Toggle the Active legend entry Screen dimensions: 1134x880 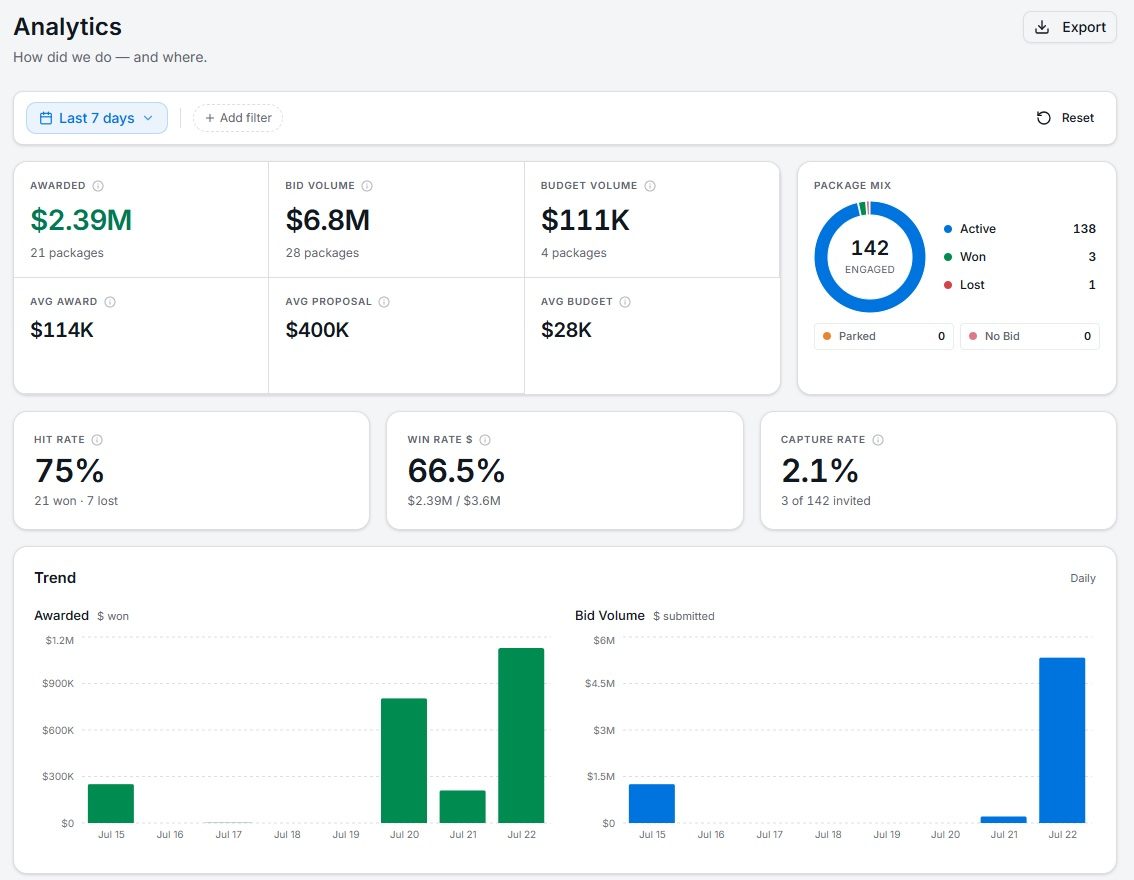click(x=1019, y=228)
